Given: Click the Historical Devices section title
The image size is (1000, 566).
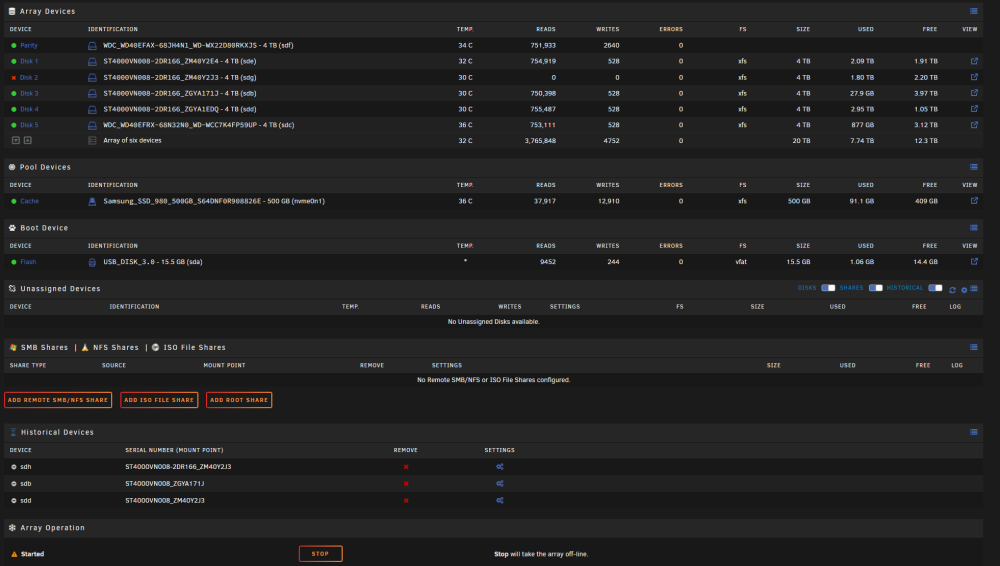Looking at the screenshot, I should click(57, 433).
